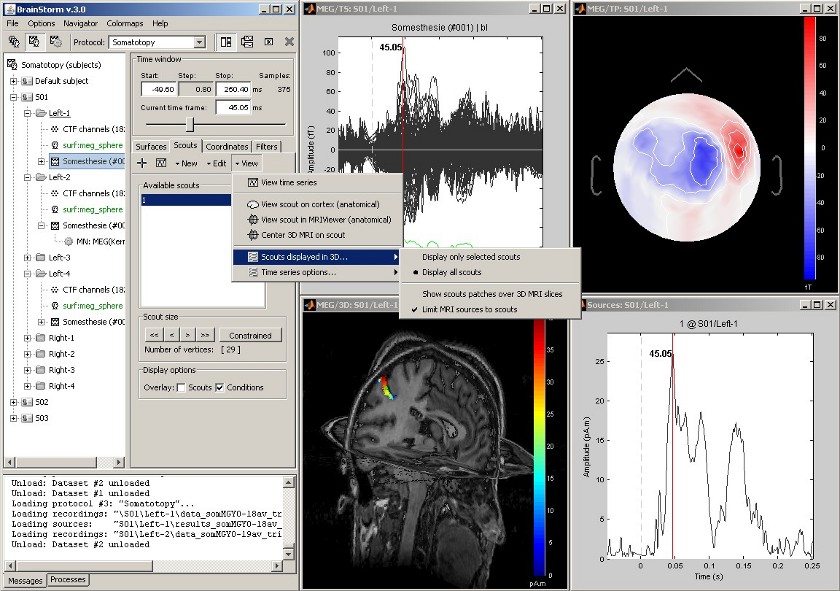Click the >> scout size button
Screen dimensions: 840x591
[x=206, y=335]
